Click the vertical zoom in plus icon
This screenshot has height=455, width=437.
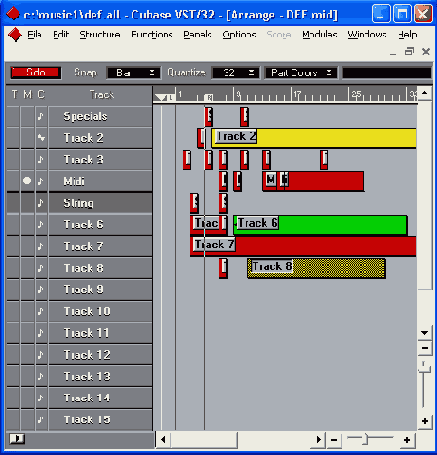pyautogui.click(x=425, y=421)
